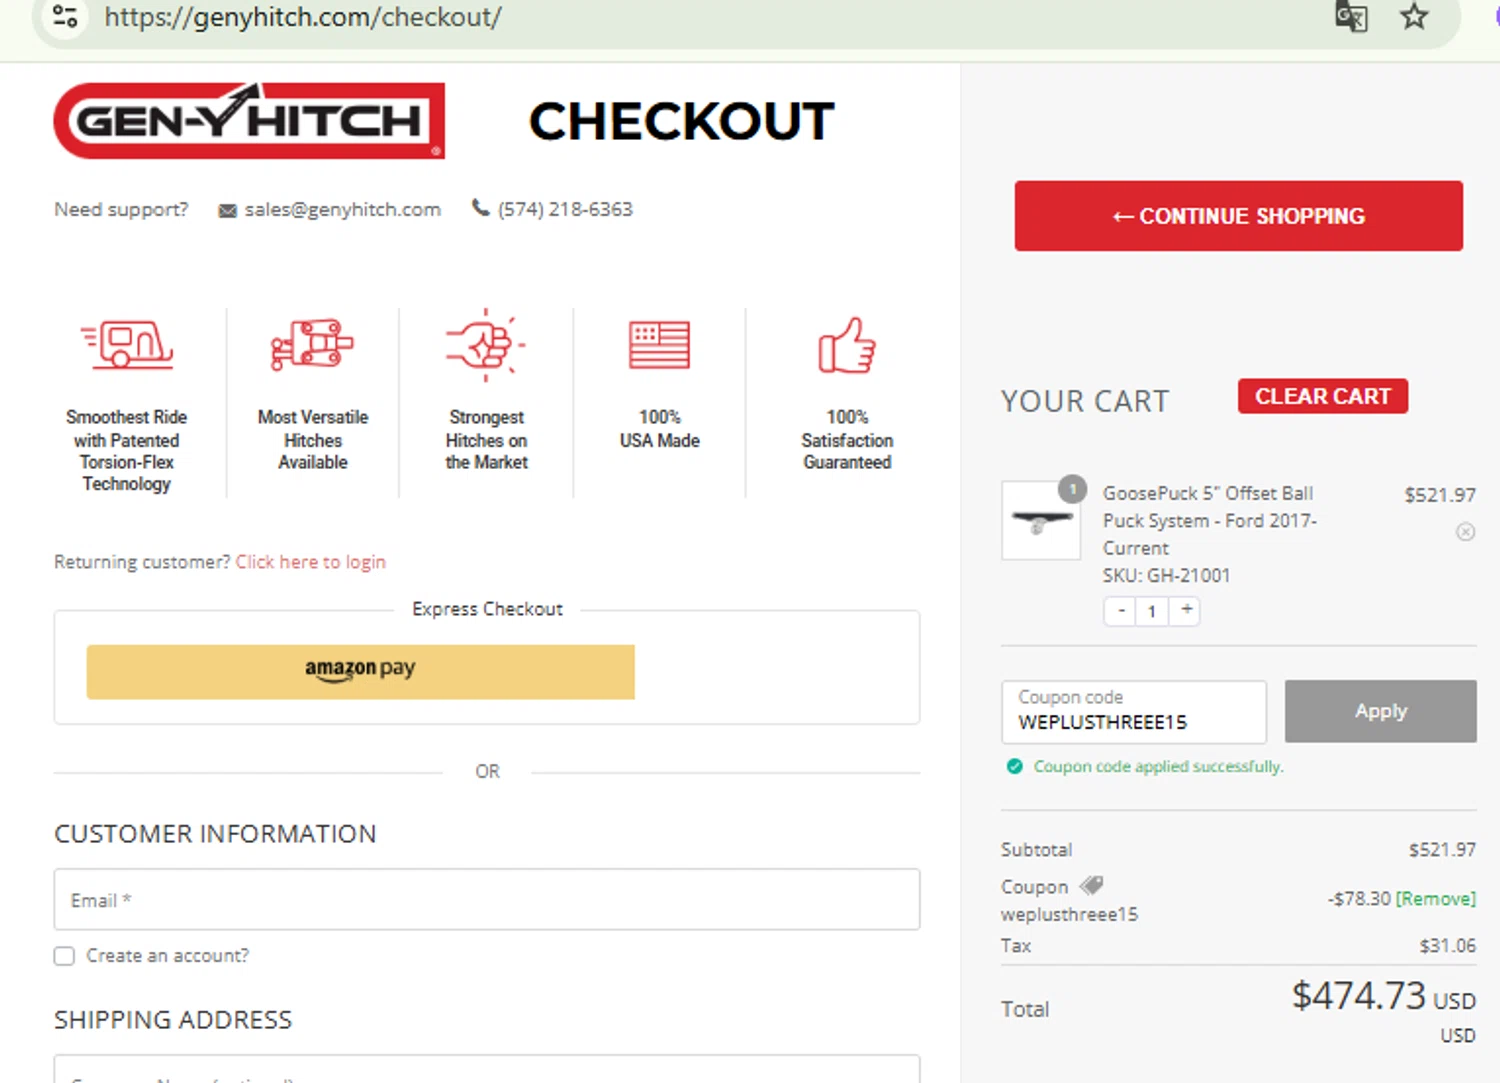
Task: Click the coupon tag icon
Action: (1092, 885)
